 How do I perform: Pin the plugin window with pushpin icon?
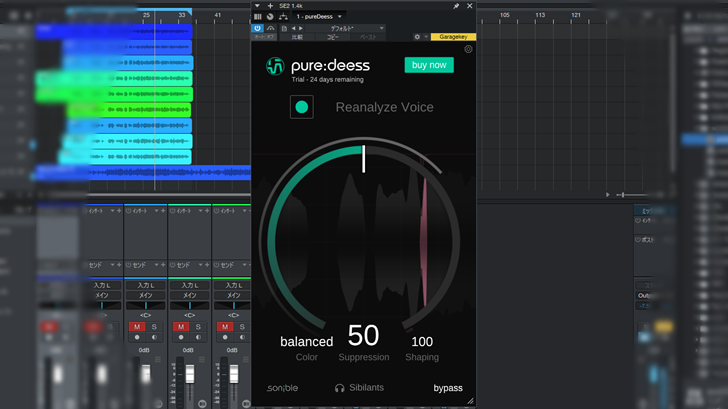pyautogui.click(x=456, y=6)
